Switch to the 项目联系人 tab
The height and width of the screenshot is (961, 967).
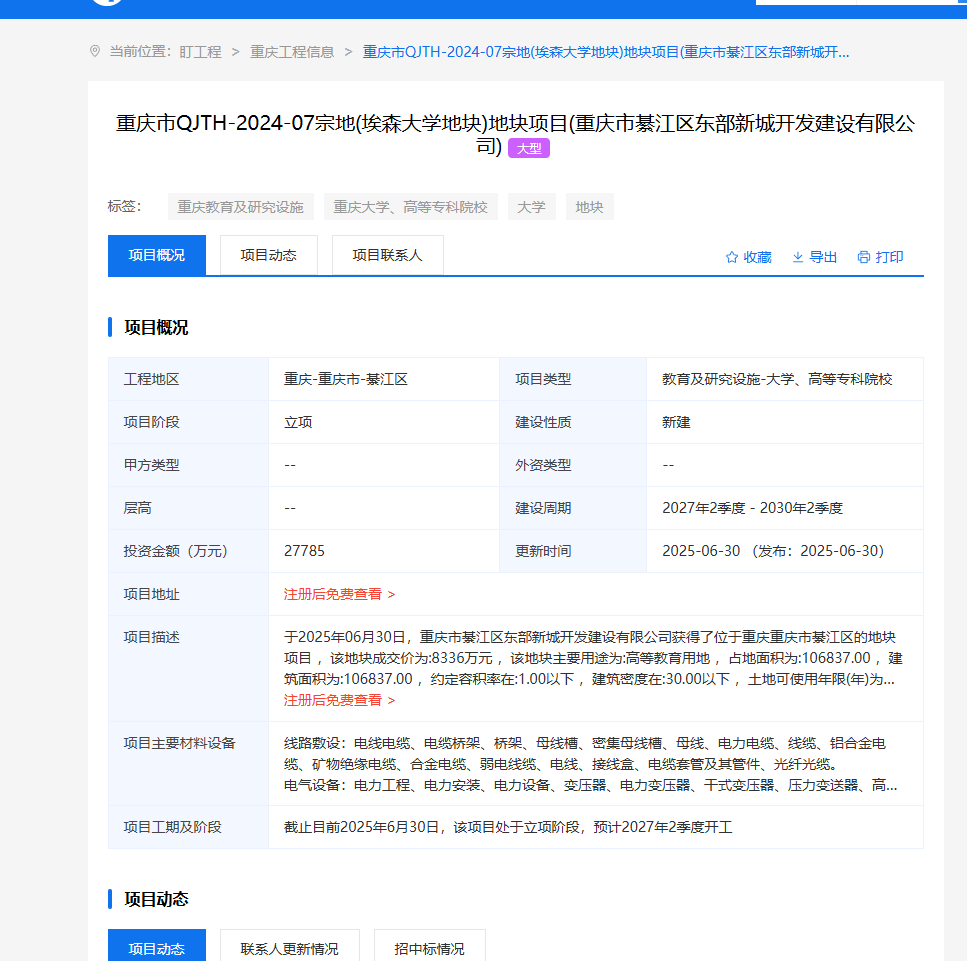[387, 255]
